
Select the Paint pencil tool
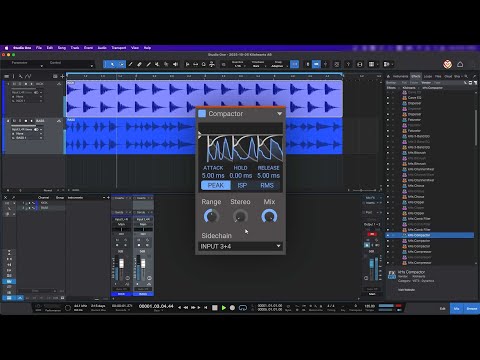148,64
